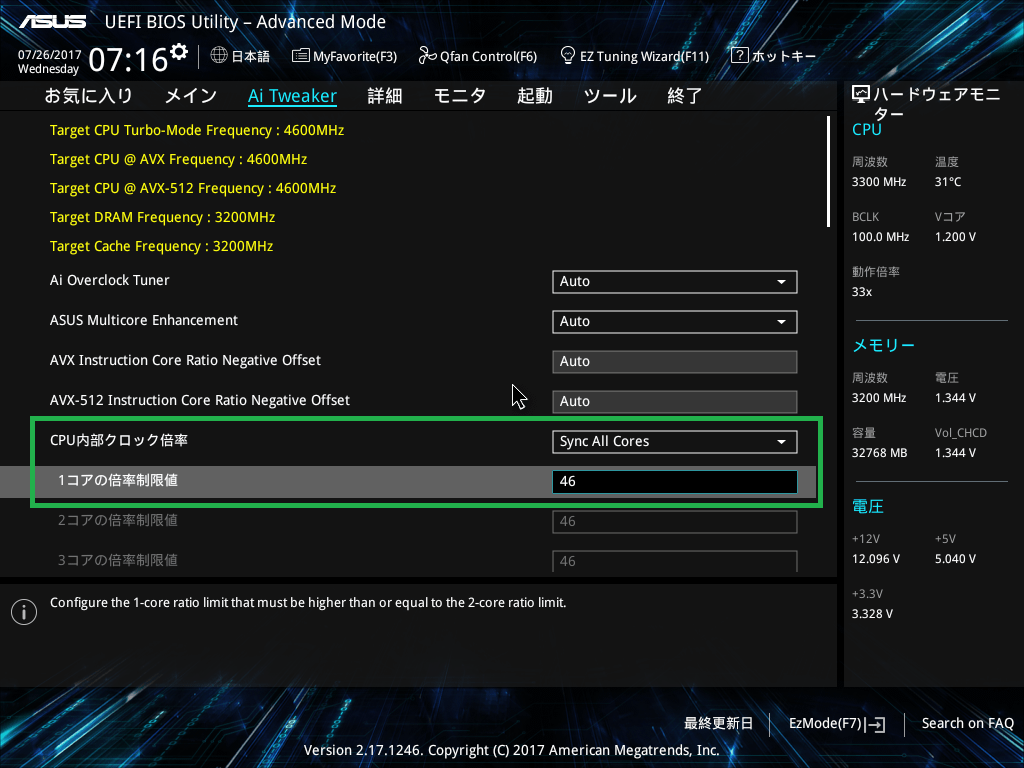Click the info icon beside help text

[x=24, y=612]
